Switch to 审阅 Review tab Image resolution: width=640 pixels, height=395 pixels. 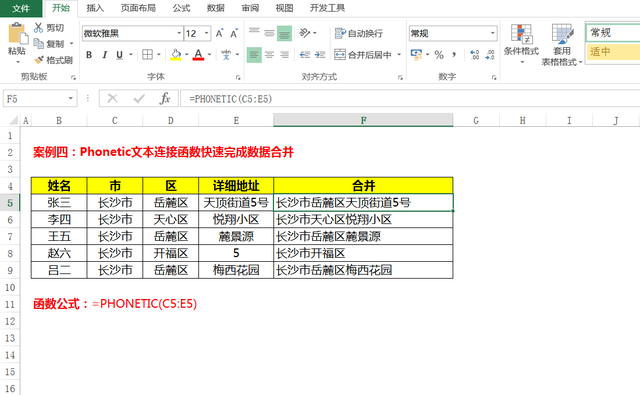(x=250, y=8)
